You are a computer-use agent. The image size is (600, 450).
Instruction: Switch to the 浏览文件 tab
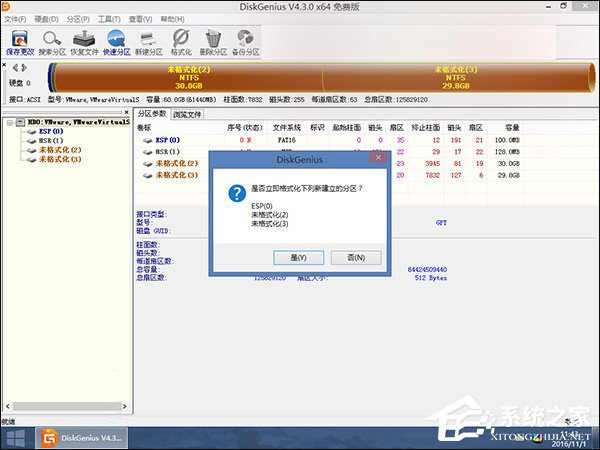(187, 115)
